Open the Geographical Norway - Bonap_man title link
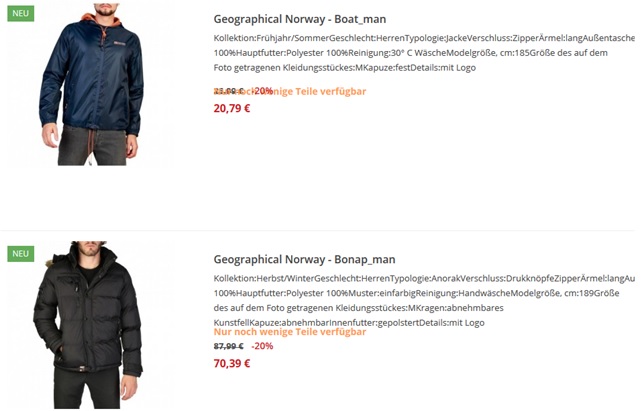The width and height of the screenshot is (644, 411). (x=304, y=259)
